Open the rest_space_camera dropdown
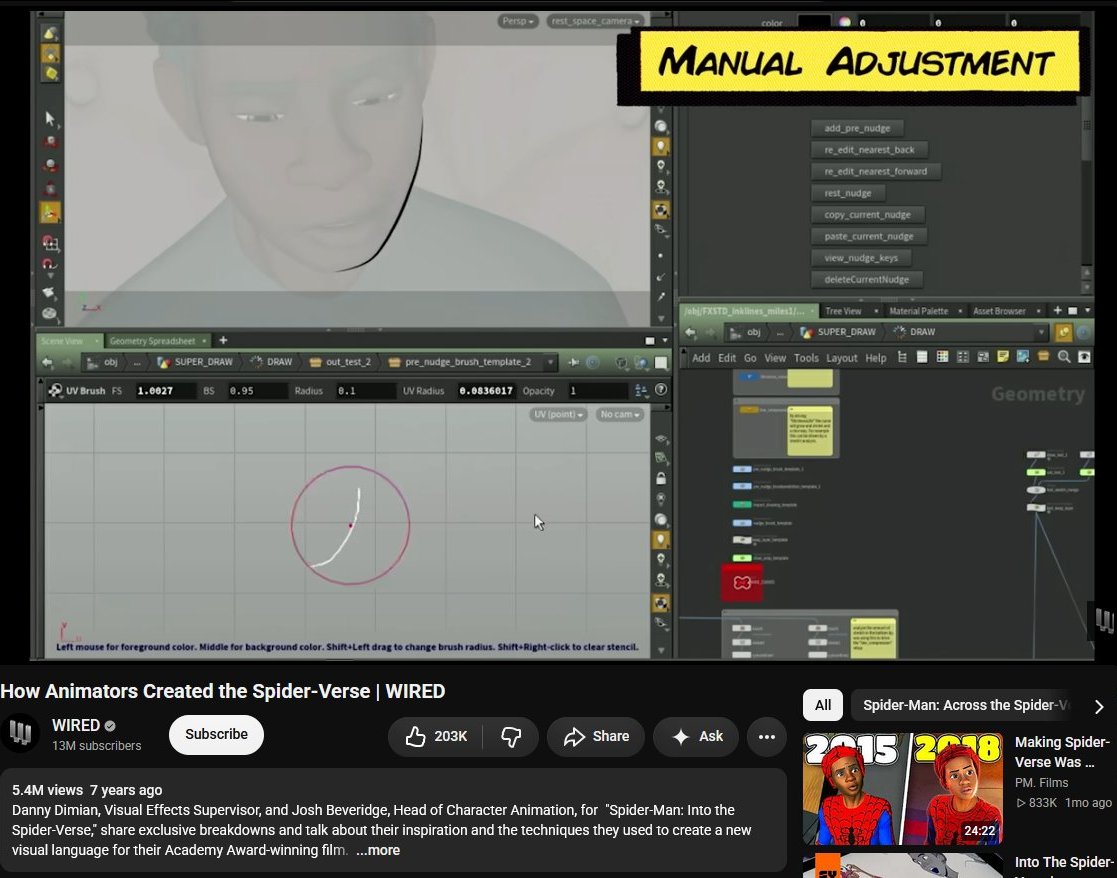 click(x=595, y=21)
